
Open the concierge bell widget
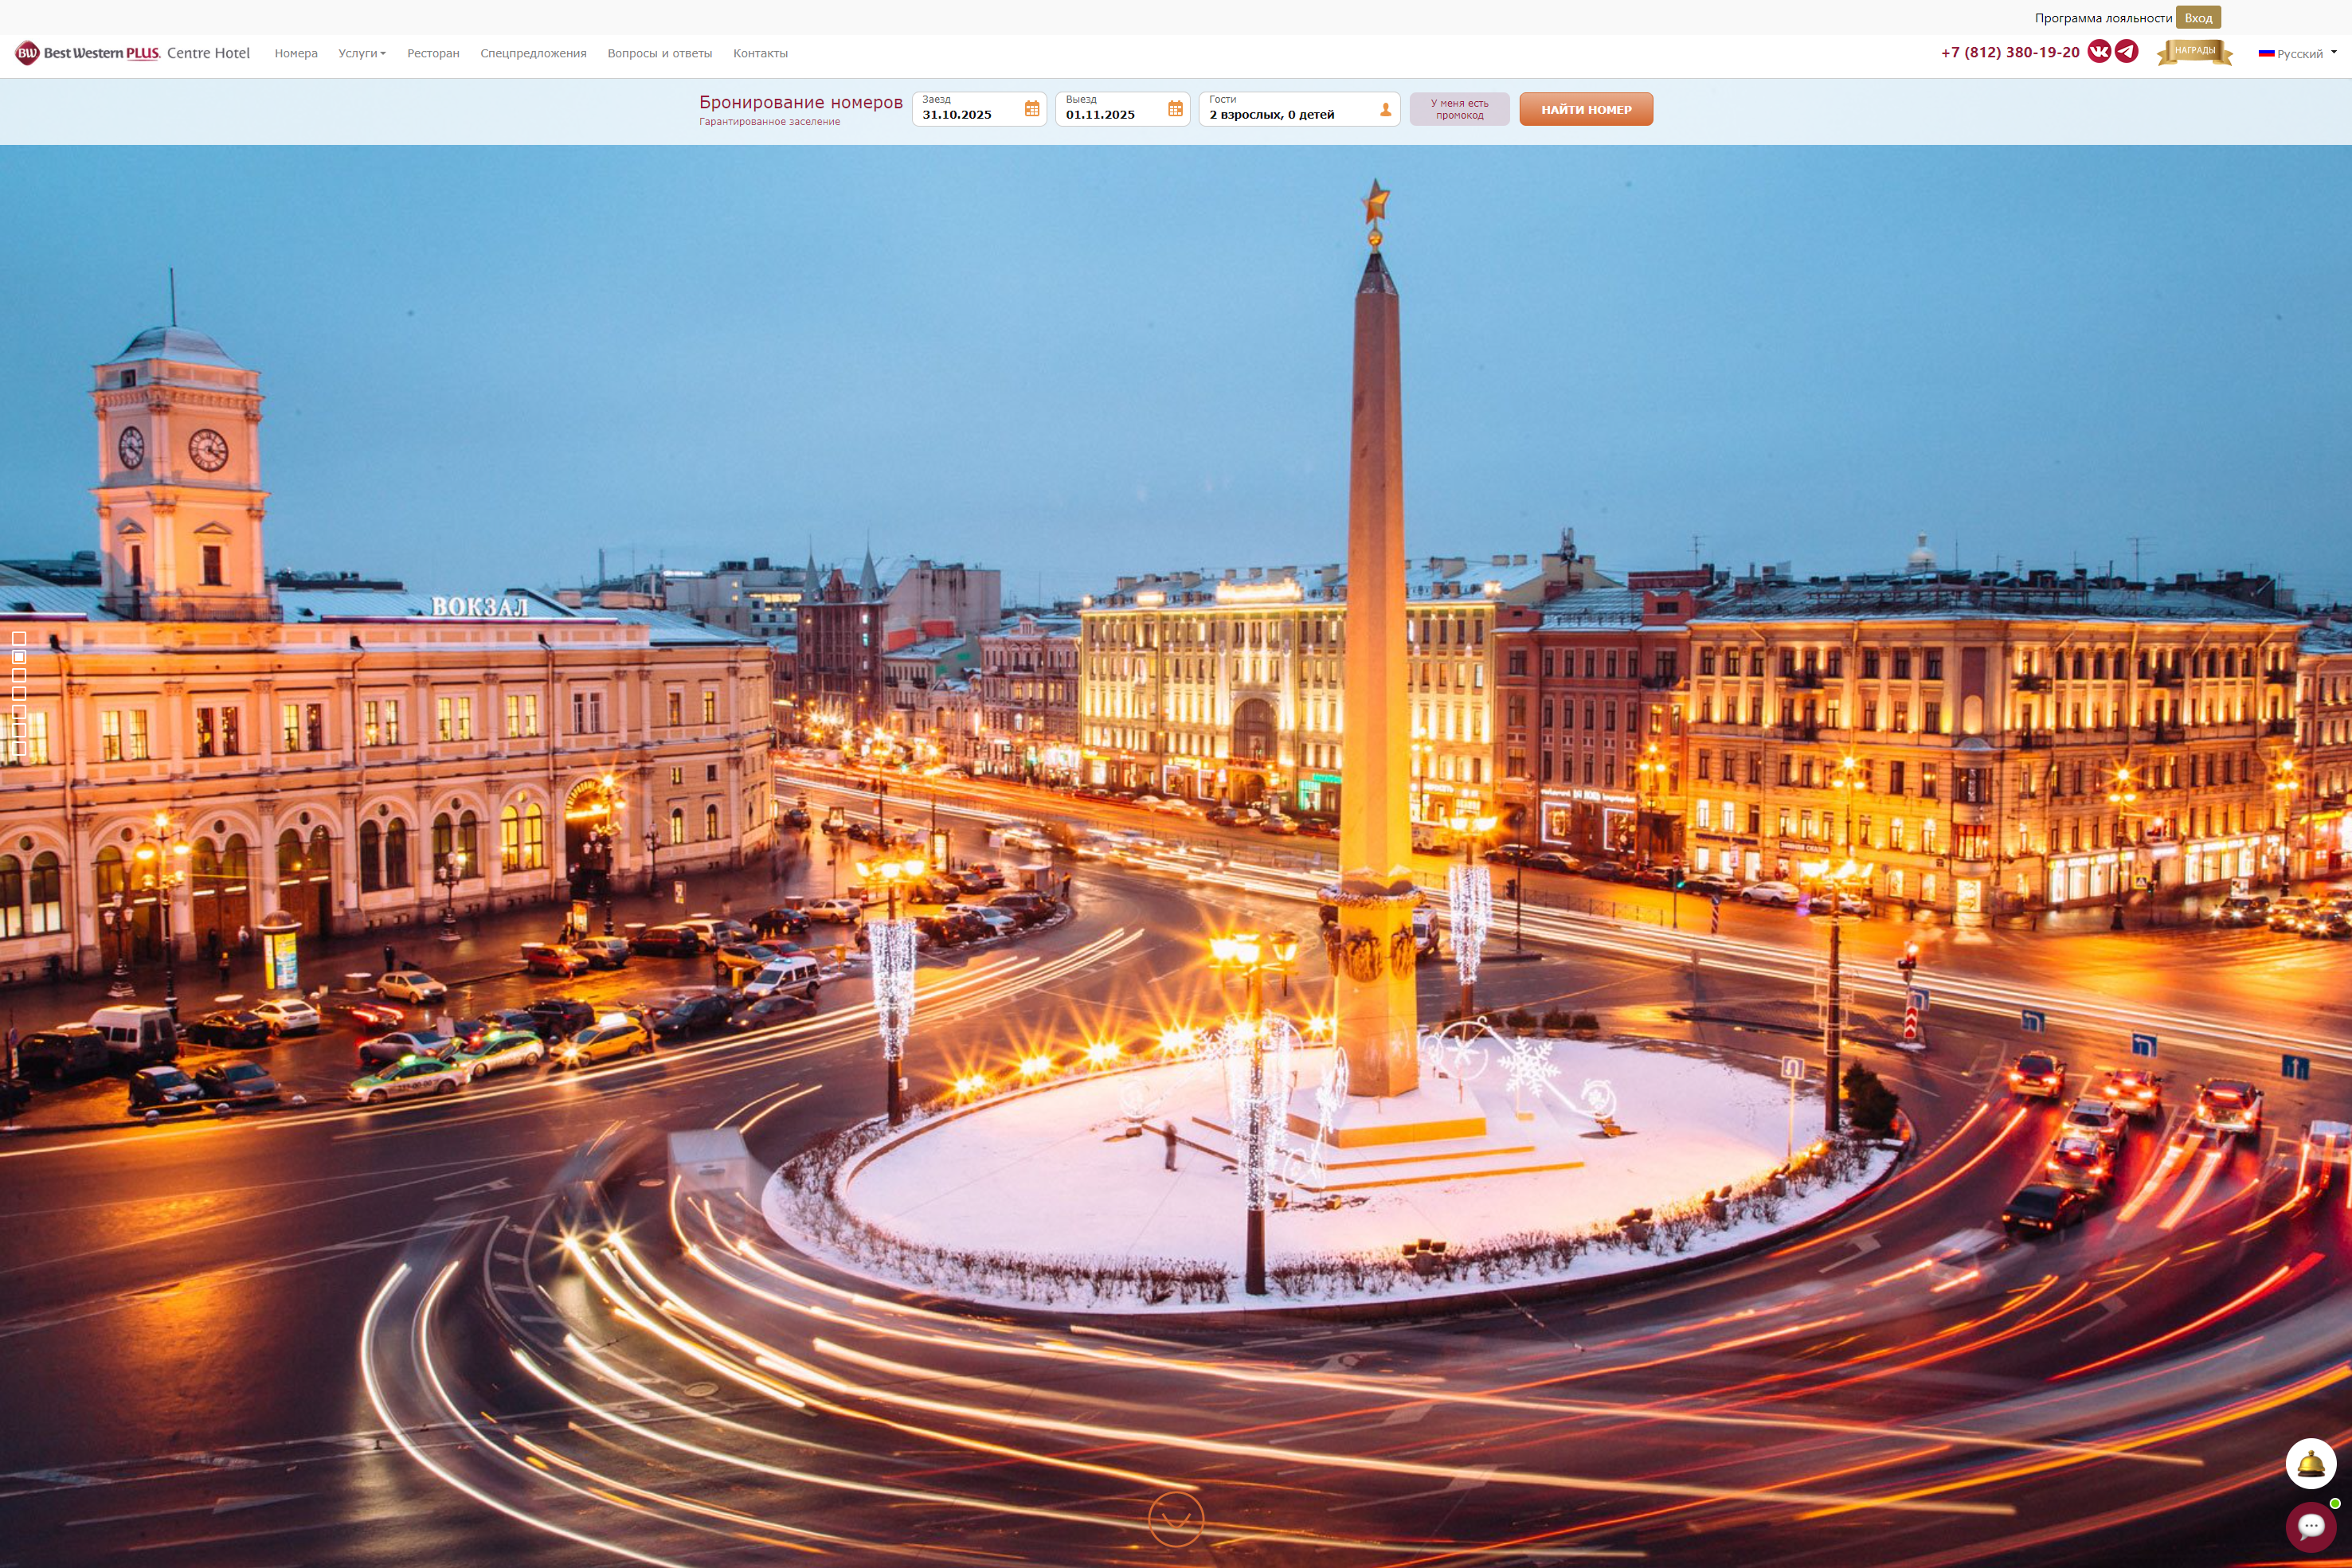(2311, 1462)
